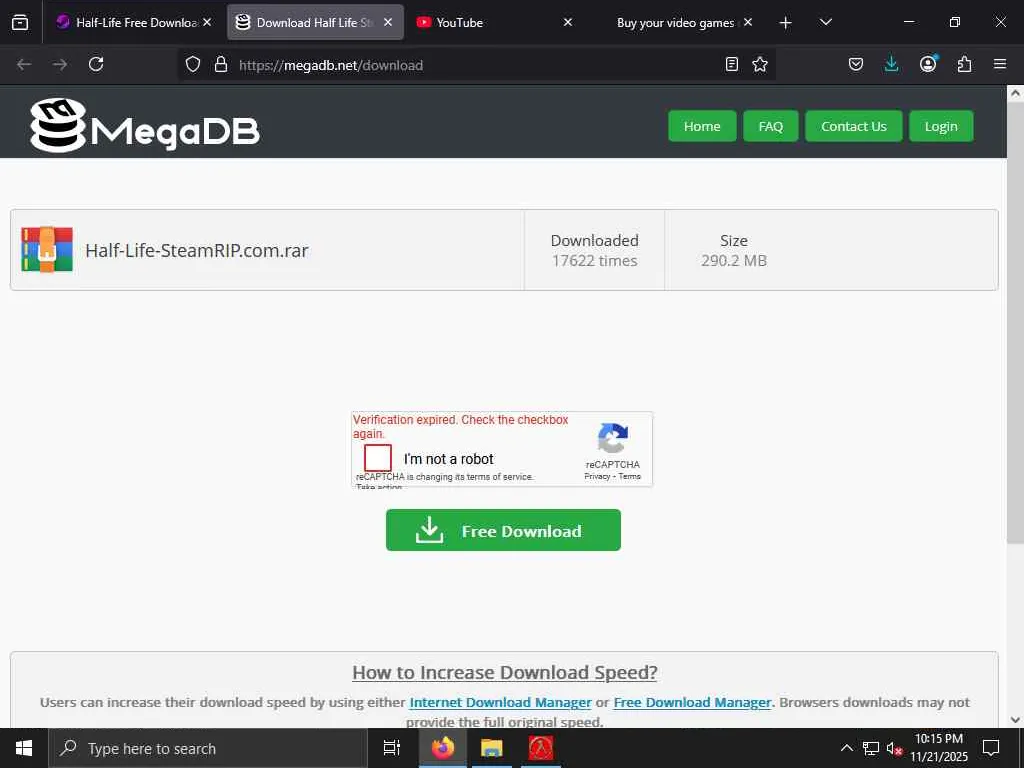Open Task View on the taskbar
This screenshot has width=1024, height=768.
point(392,748)
